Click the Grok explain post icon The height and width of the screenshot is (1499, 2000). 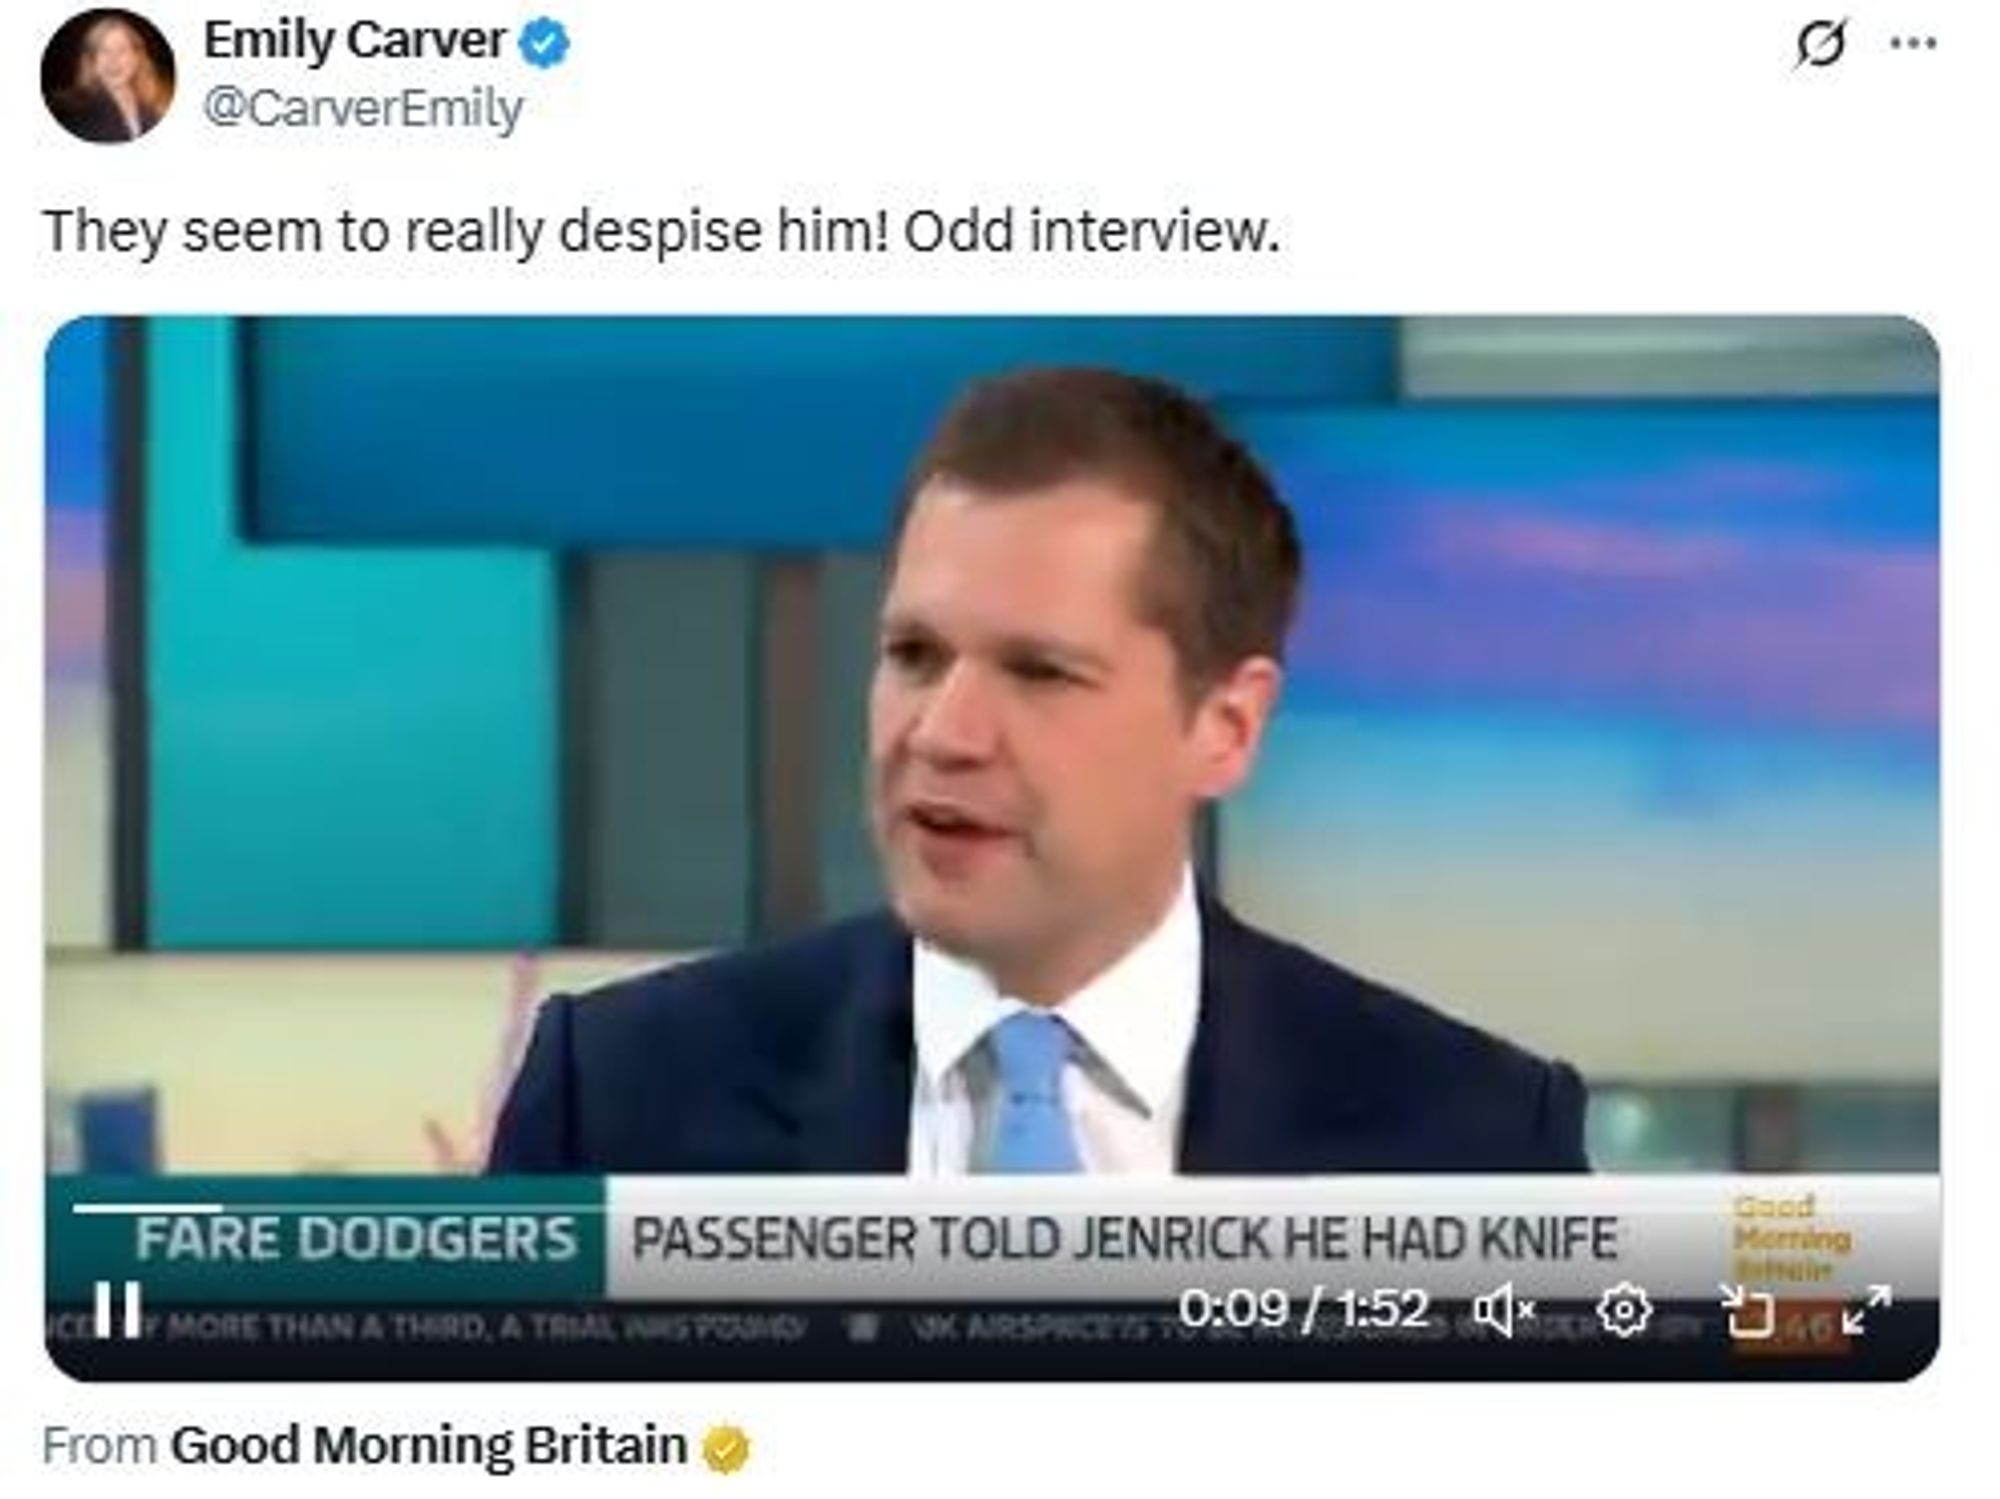click(x=1821, y=44)
